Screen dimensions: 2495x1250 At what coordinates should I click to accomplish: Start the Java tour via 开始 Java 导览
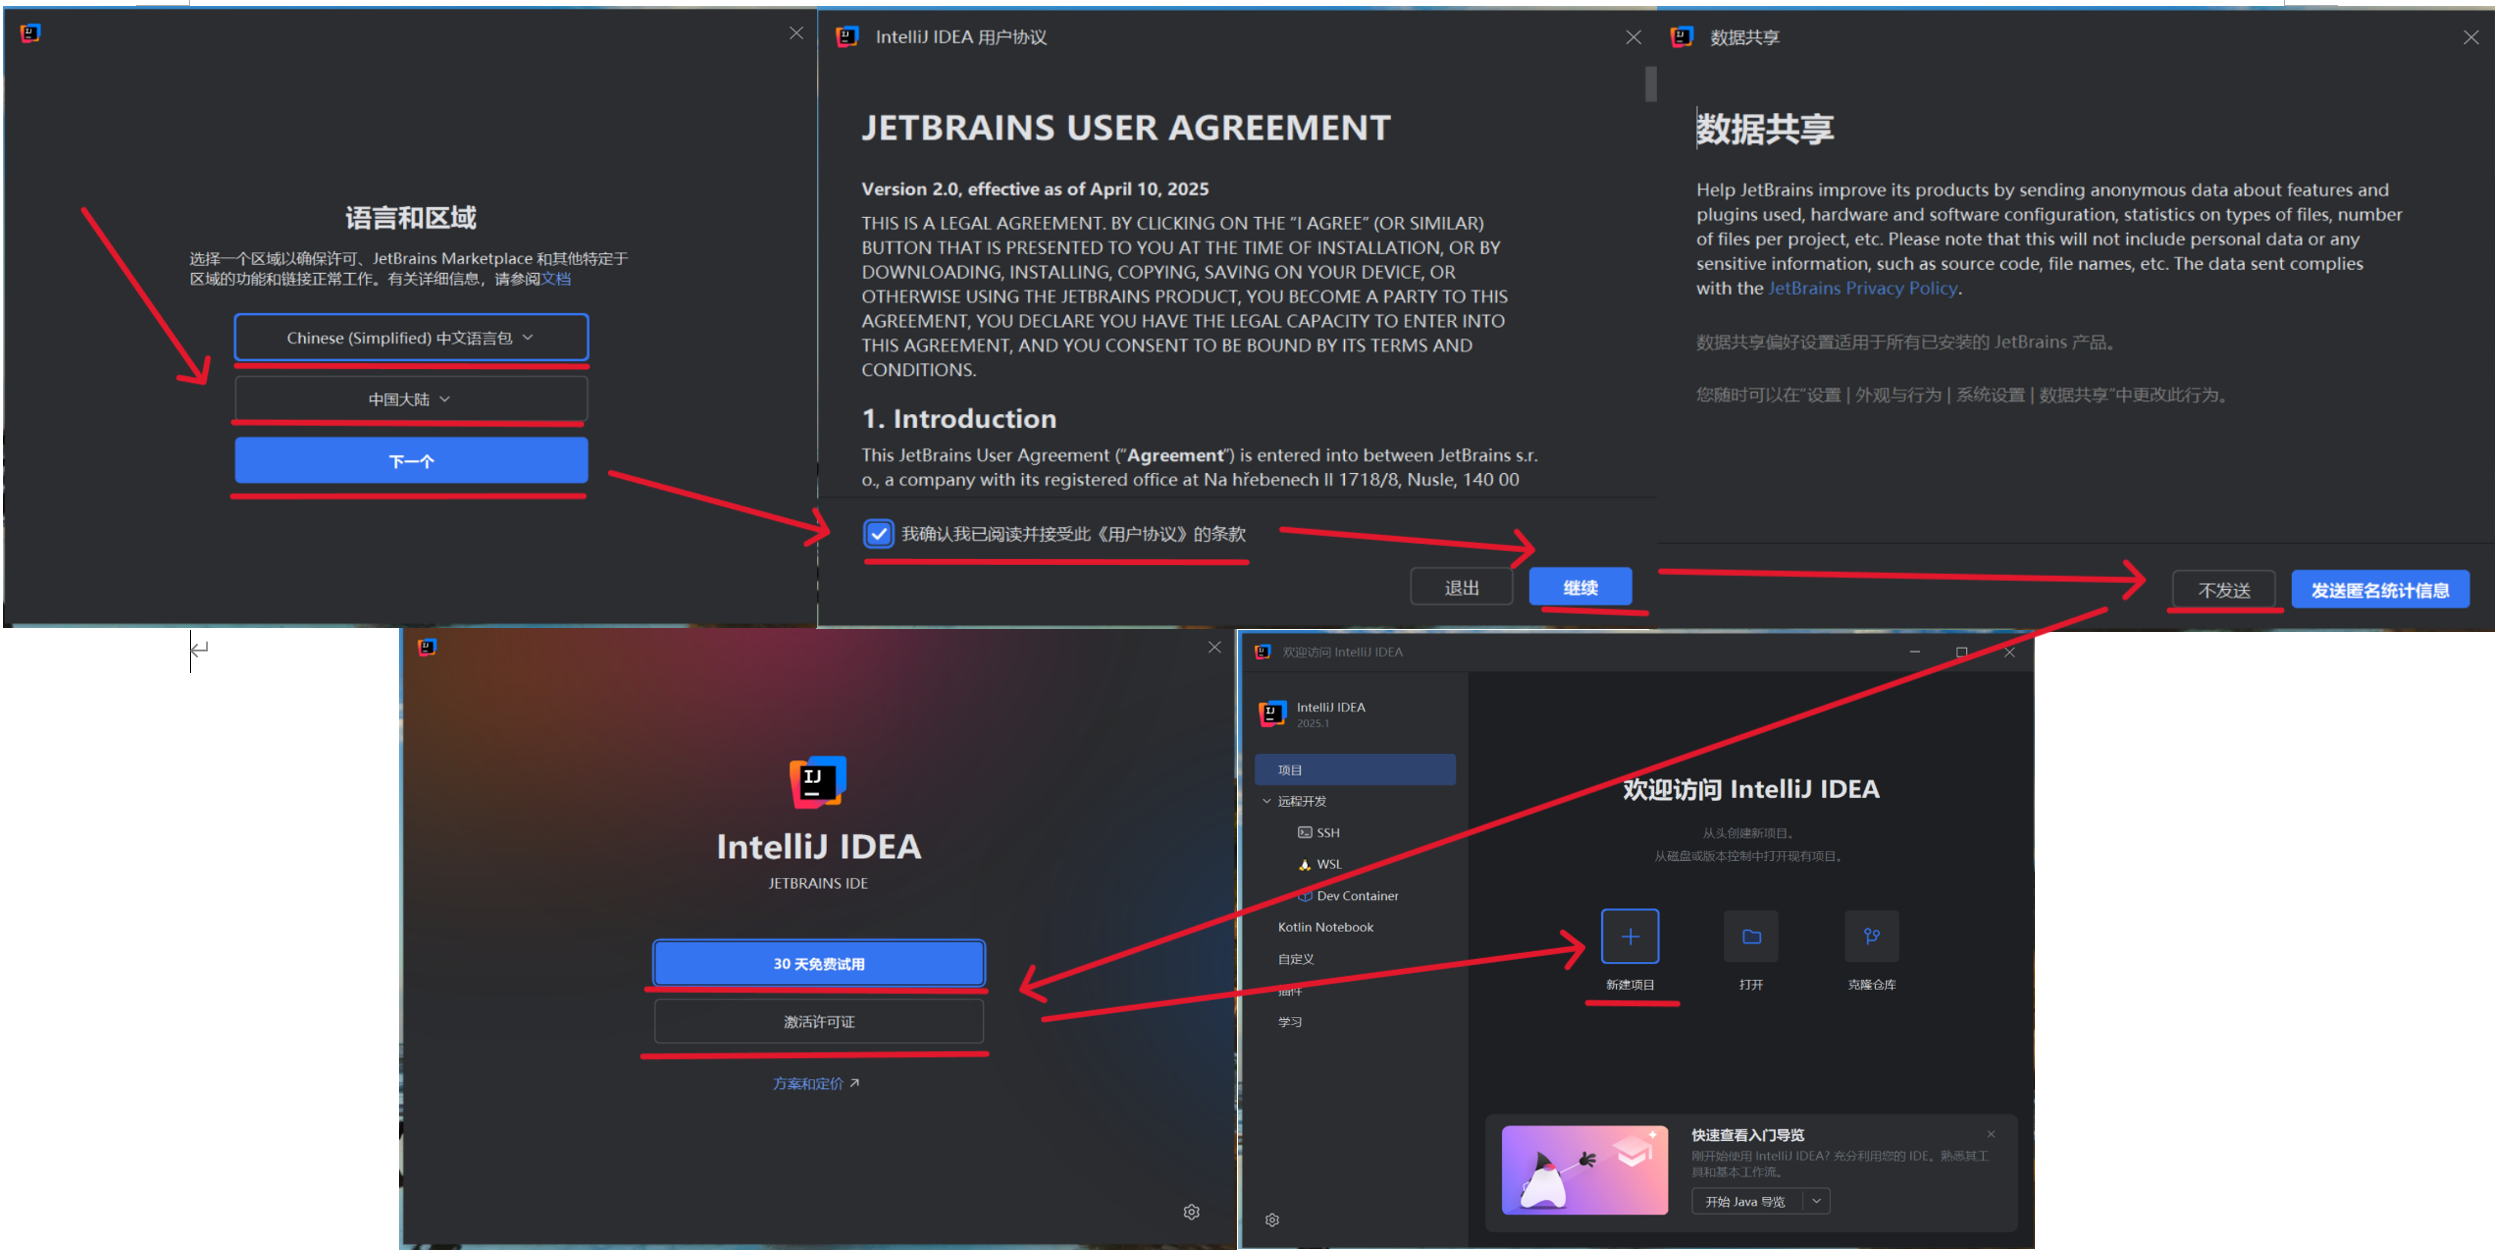[1745, 1201]
